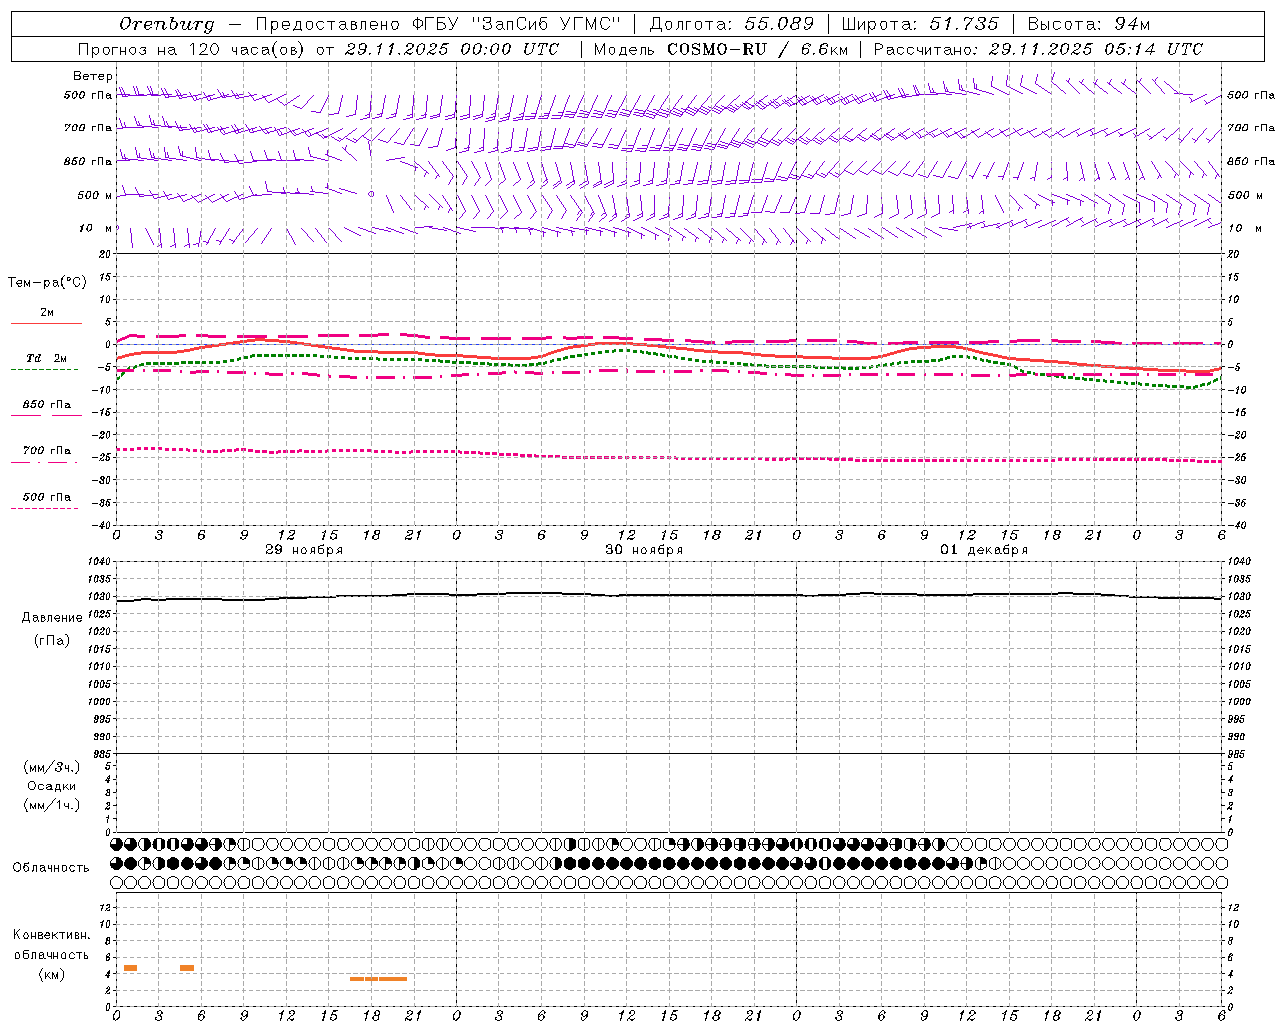This screenshot has height=1024, width=1280.
Task: Click the 'Высота: 94м' header text
Action: pos(1089,24)
